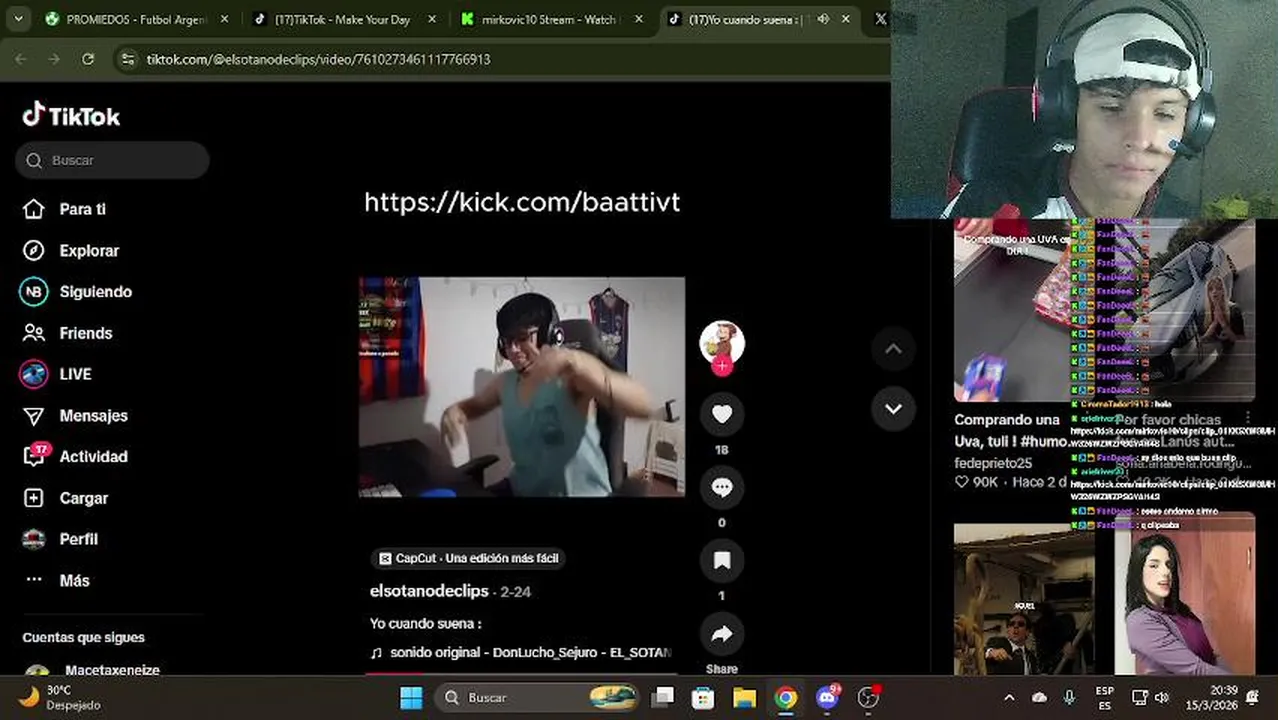1278x720 pixels.
Task: Open network and volume quick settings
Action: [x=1151, y=697]
